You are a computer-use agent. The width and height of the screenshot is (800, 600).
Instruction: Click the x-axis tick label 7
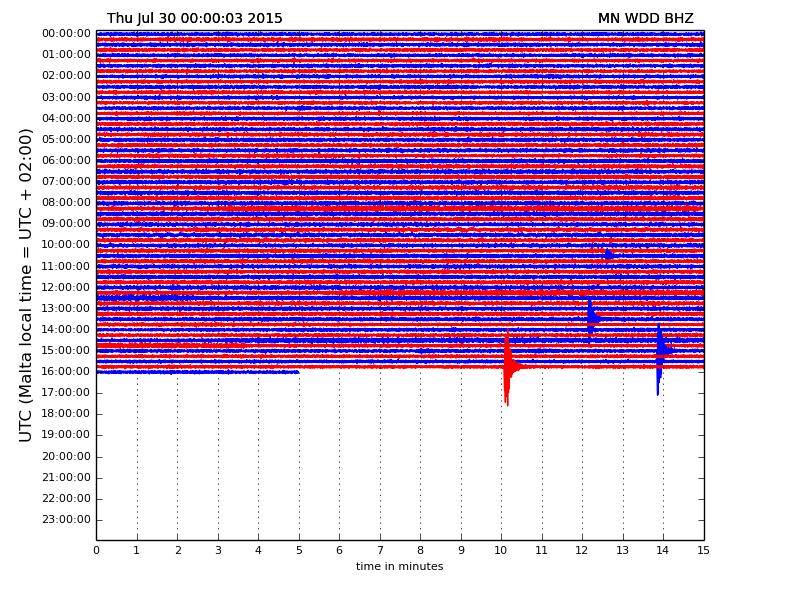click(380, 550)
